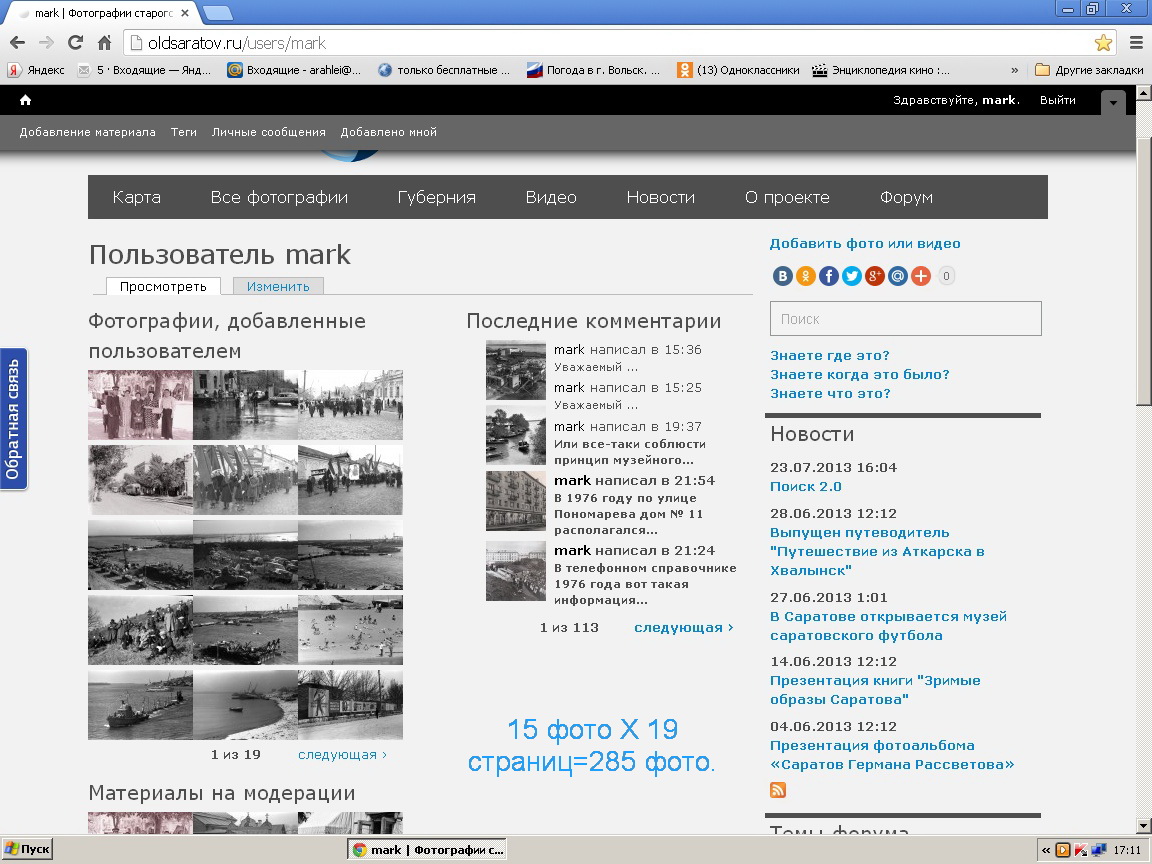Image resolution: width=1152 pixels, height=864 pixels.
Task: Open the О проекте menu item
Action: coord(787,197)
